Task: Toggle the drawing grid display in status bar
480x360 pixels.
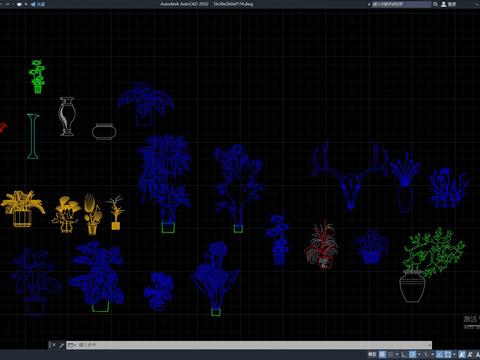Action: pyautogui.click(x=382, y=354)
